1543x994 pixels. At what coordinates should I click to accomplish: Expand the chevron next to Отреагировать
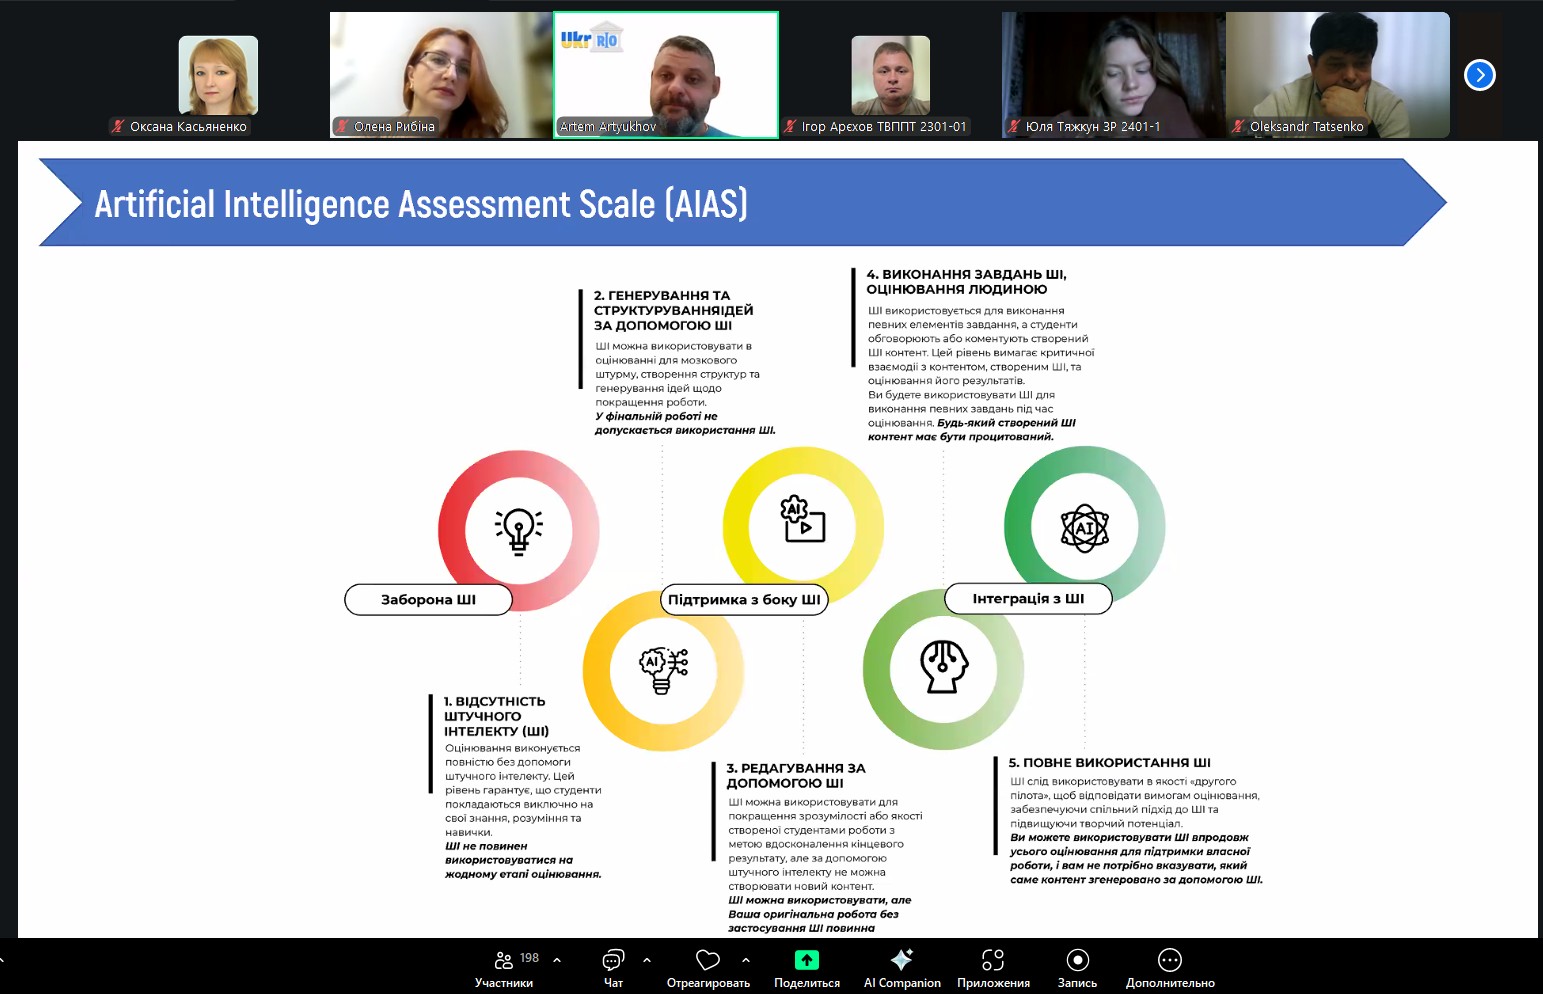pos(746,960)
